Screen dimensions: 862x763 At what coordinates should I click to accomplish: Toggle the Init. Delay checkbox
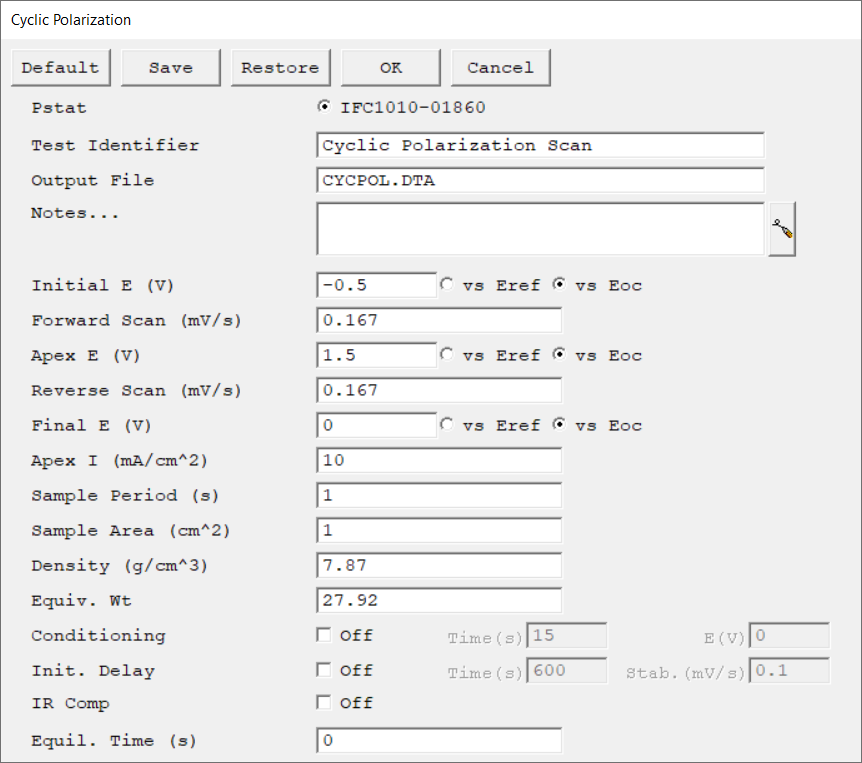pos(323,670)
